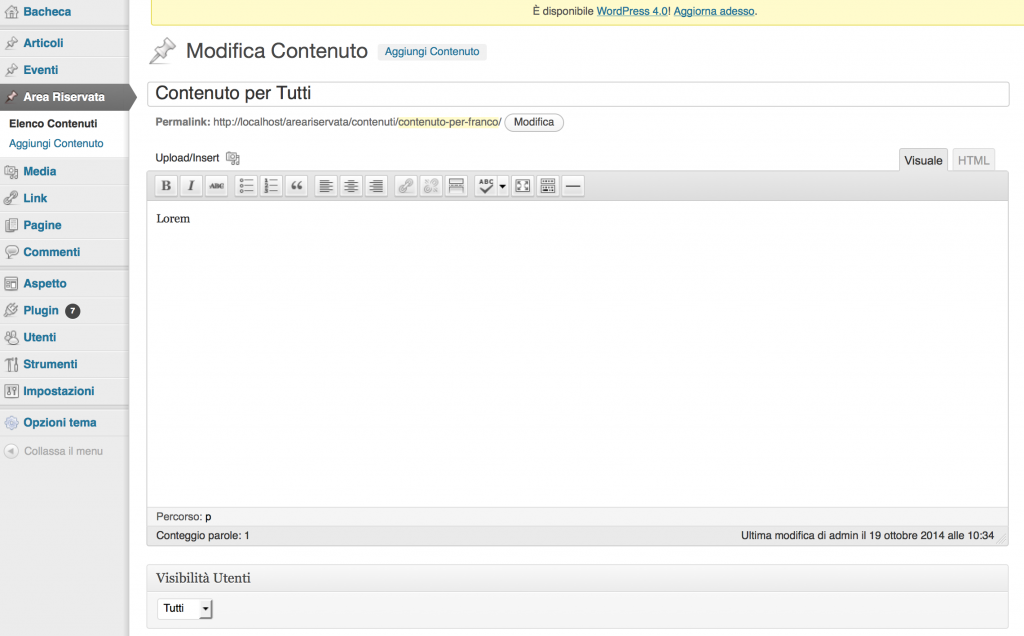Click the Contenuto per Tutti title field
Viewport: 1024px width, 636px height.
578,93
